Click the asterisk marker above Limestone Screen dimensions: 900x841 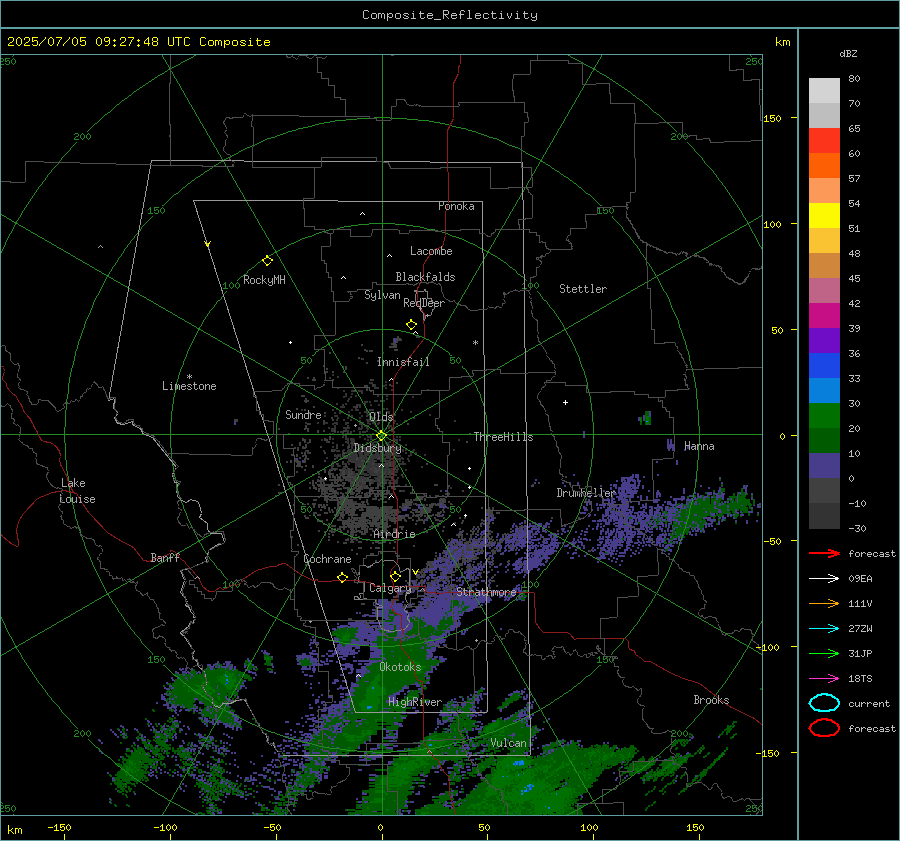pyautogui.click(x=189, y=377)
